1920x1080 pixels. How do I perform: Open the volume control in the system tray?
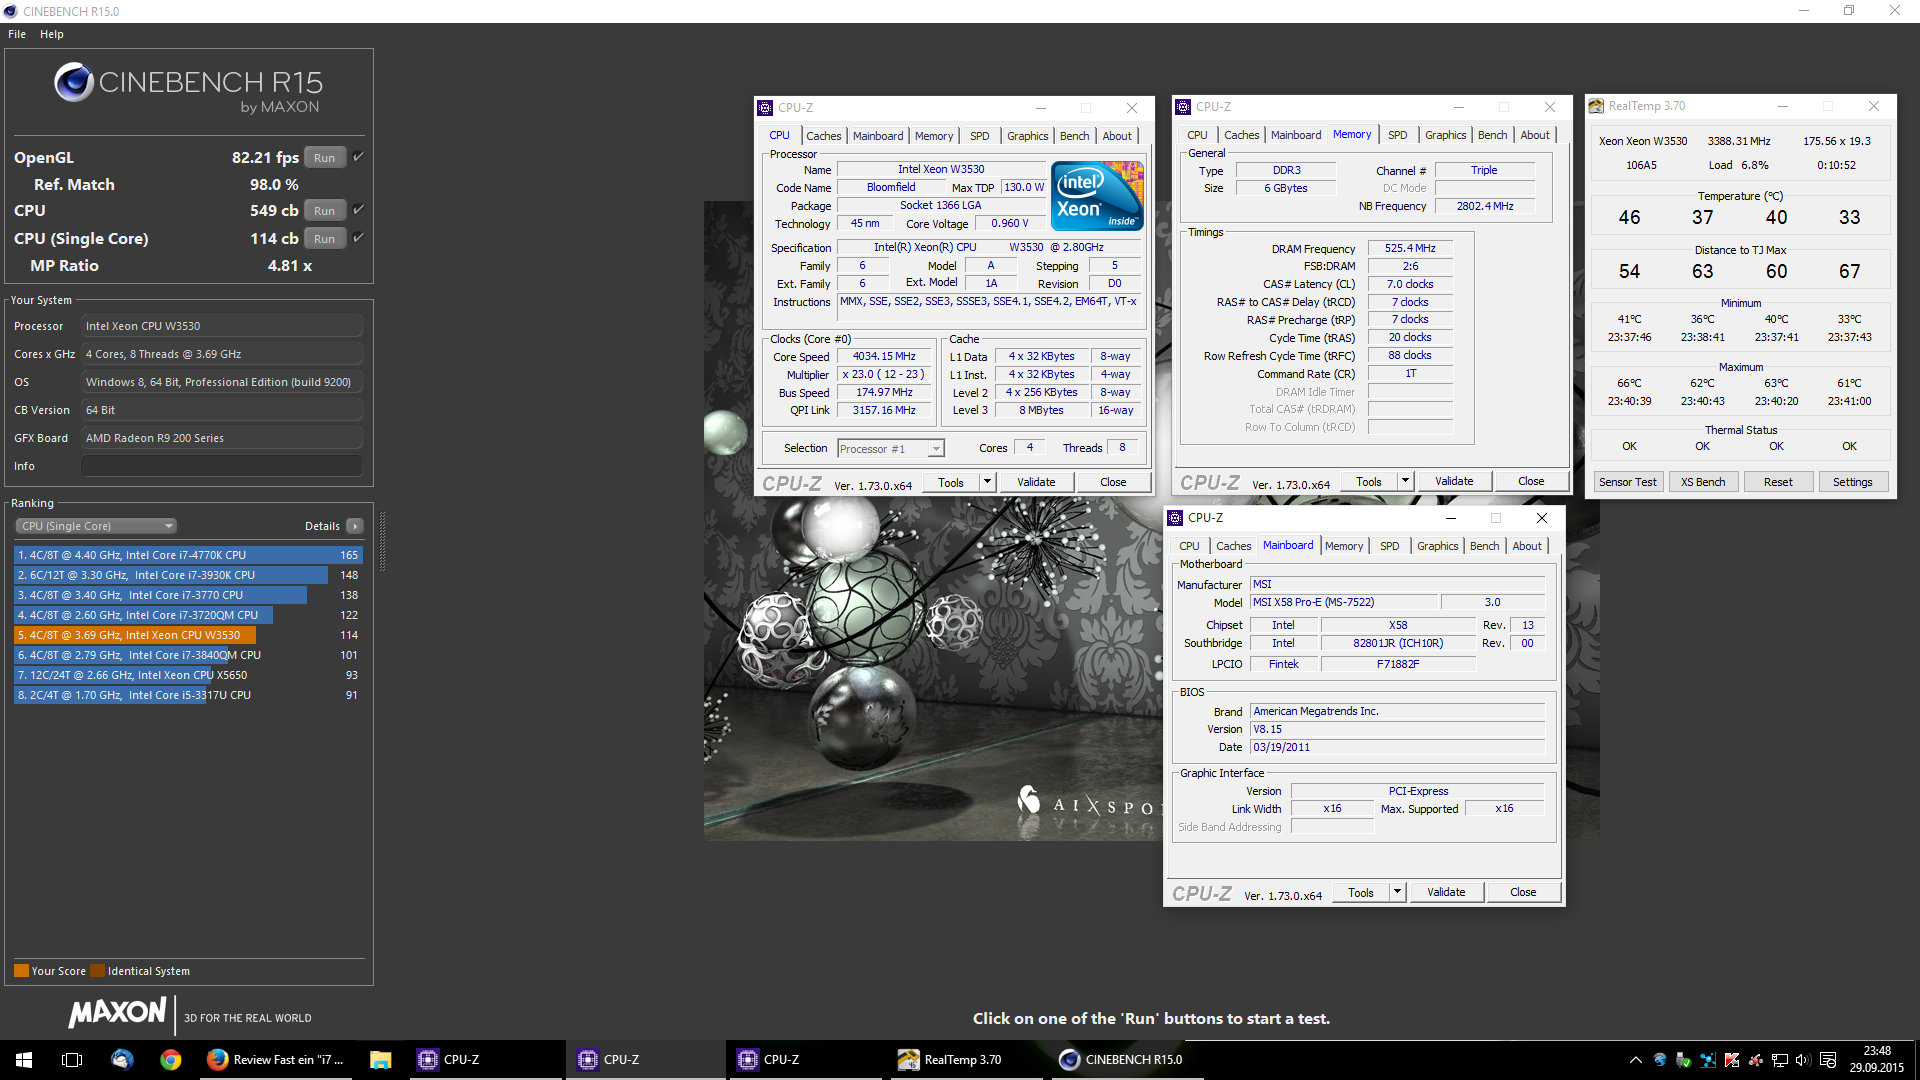coord(1803,1060)
